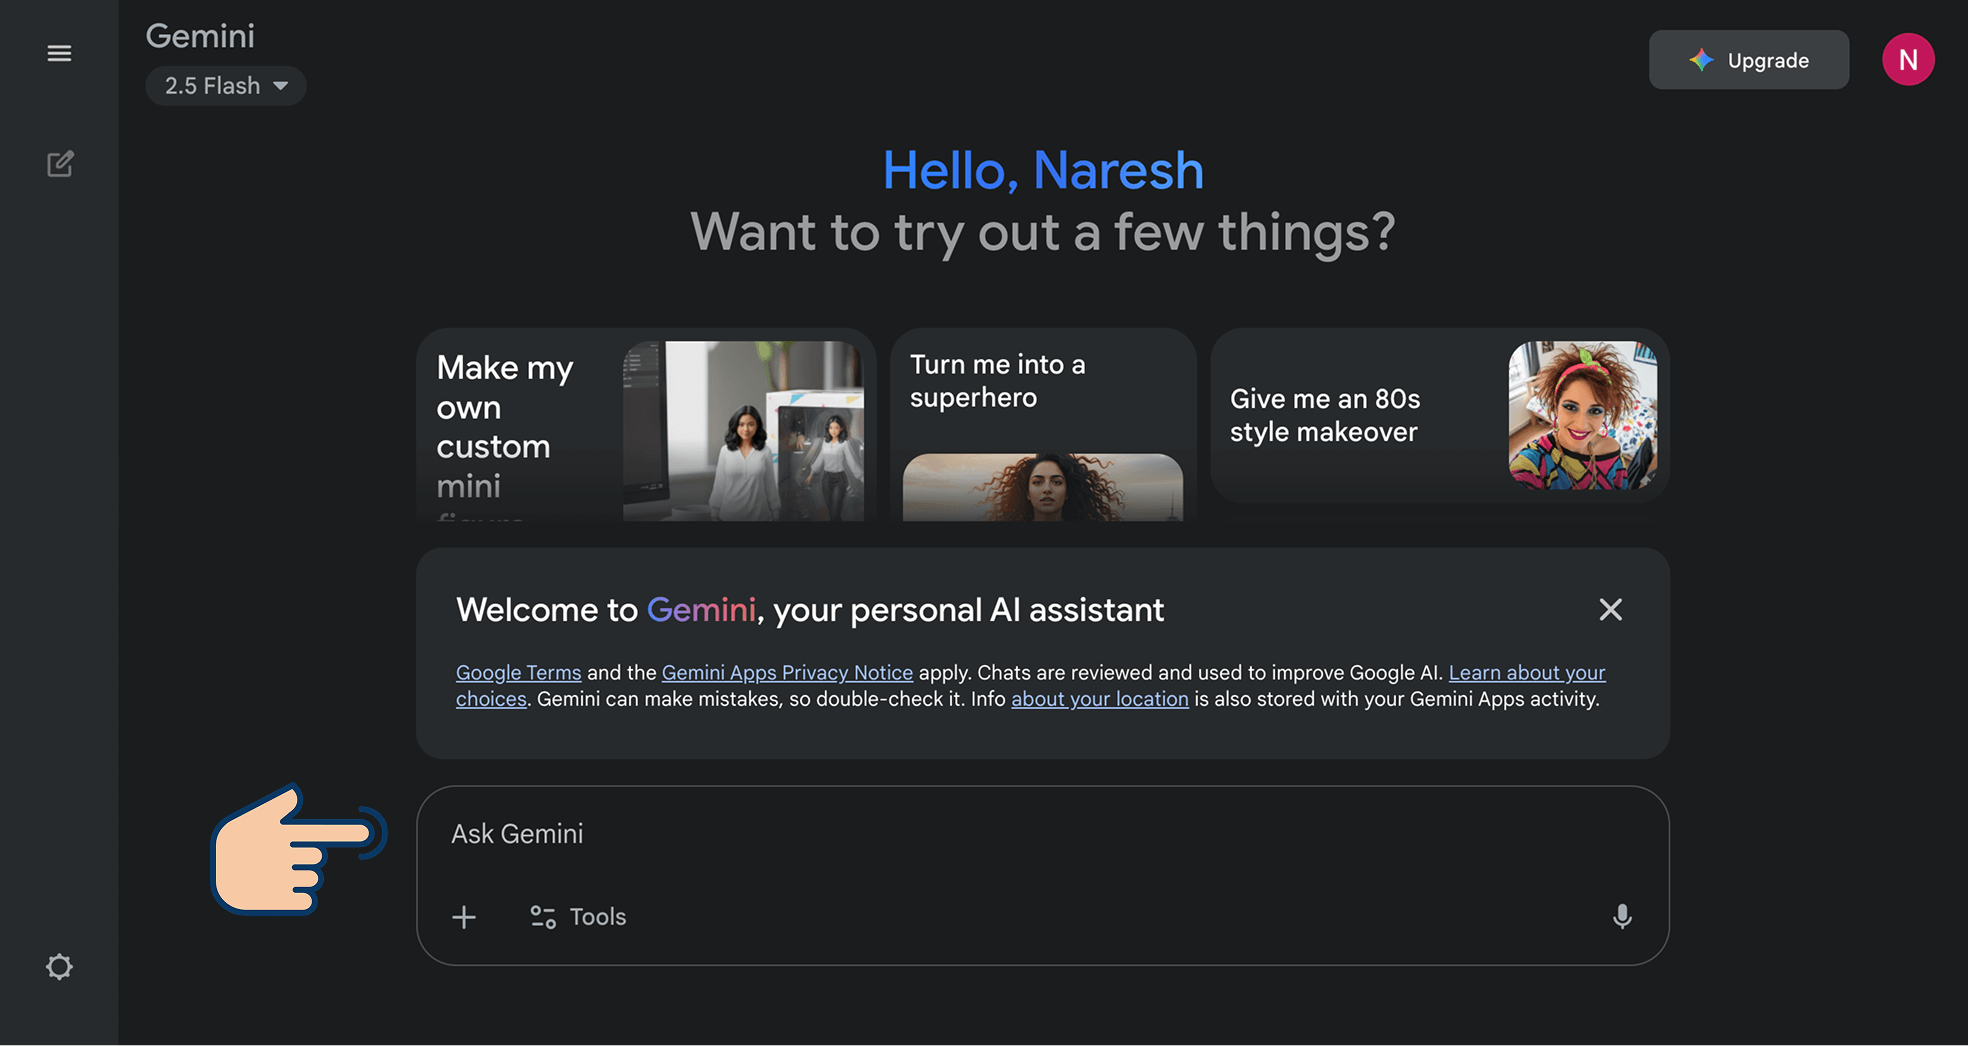Open the settings gear in the sidebar
This screenshot has width=1968, height=1046.
tap(59, 967)
